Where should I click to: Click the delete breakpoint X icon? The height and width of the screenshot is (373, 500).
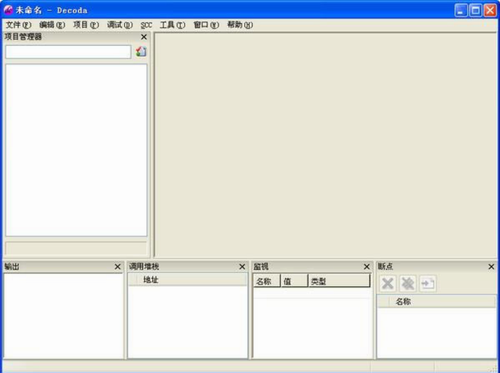(387, 284)
